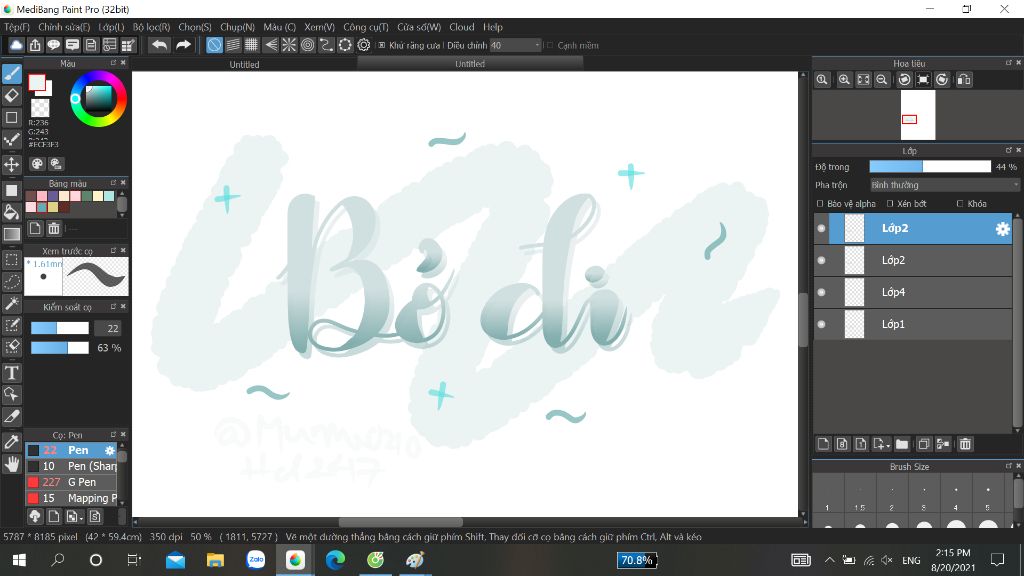
Task: Select the Move tool
Action: [x=12, y=164]
